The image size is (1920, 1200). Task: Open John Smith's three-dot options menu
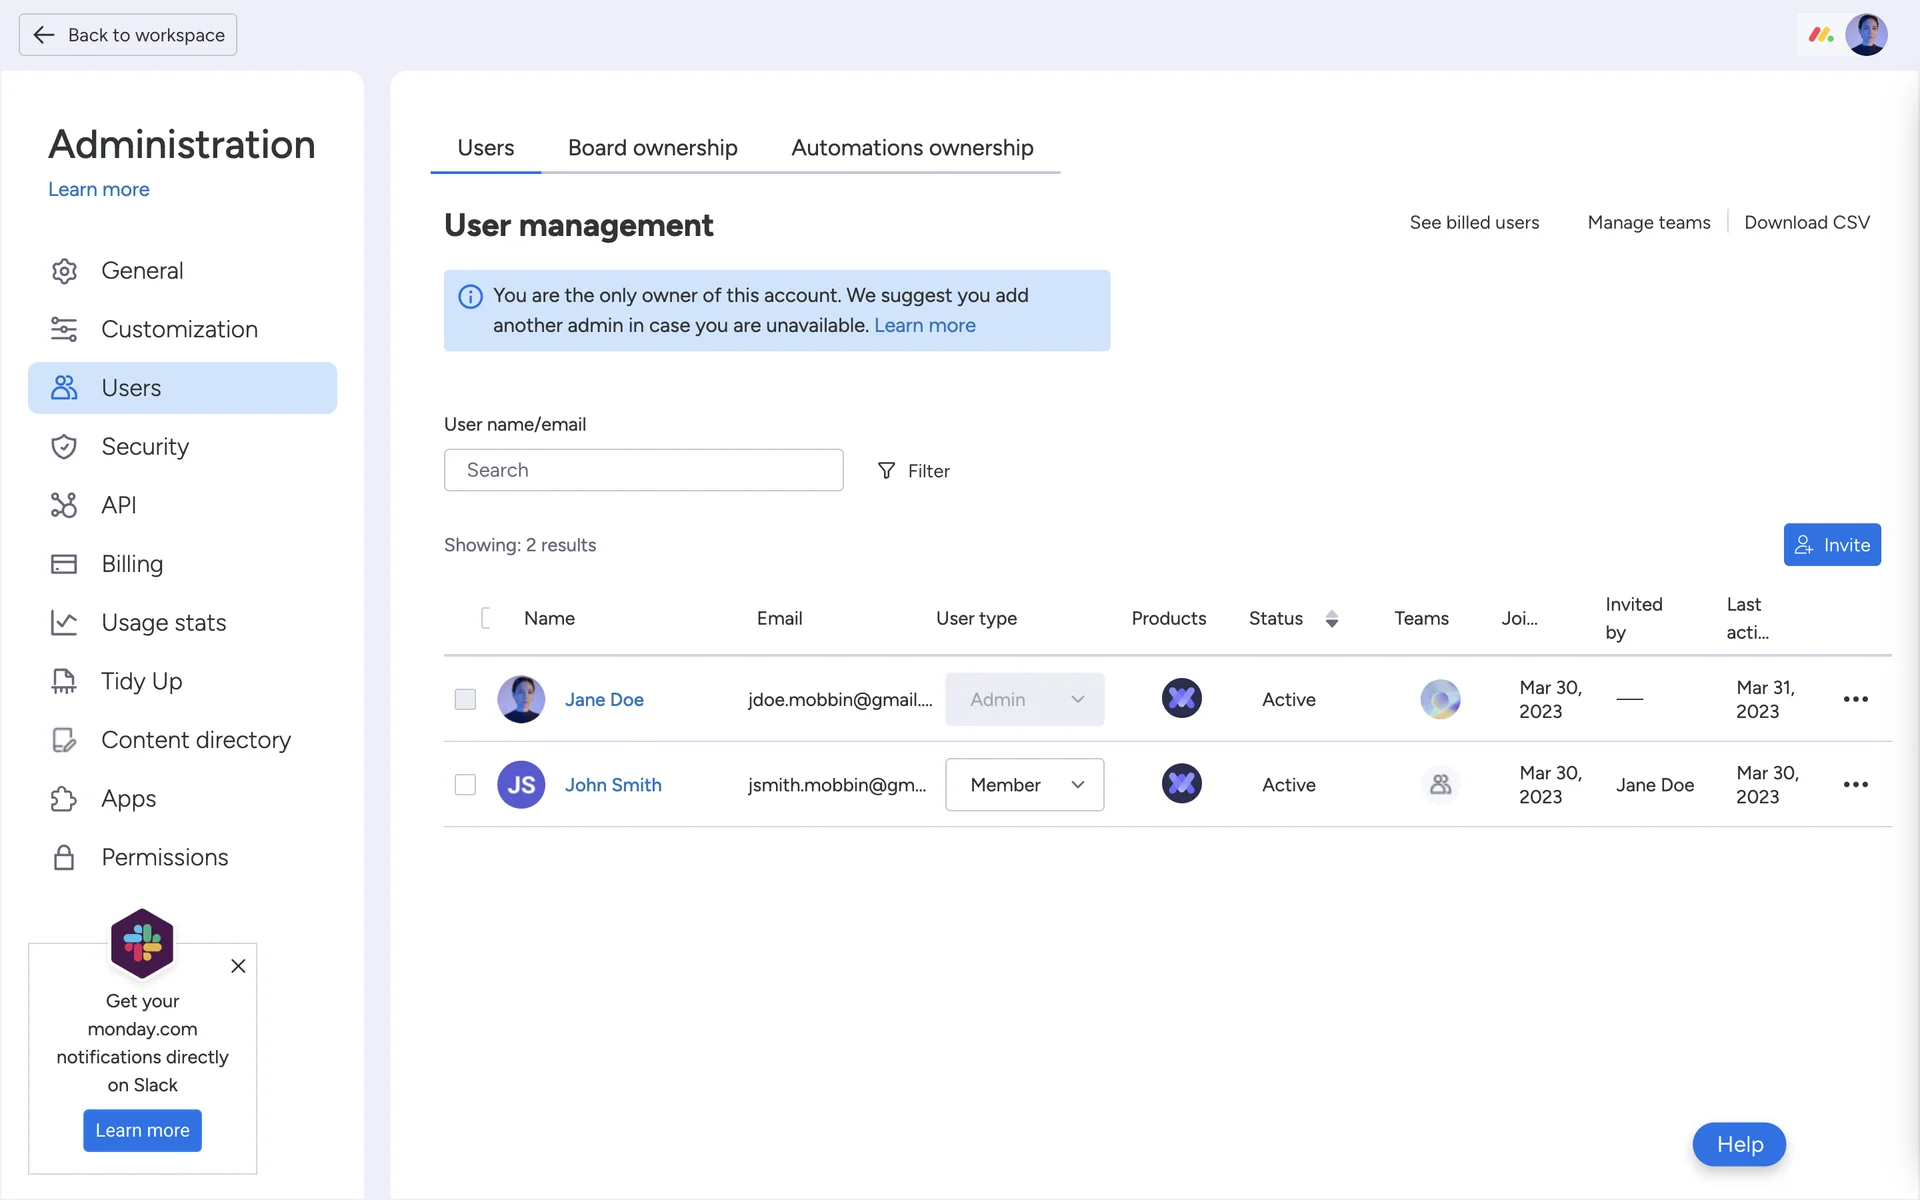[1855, 784]
